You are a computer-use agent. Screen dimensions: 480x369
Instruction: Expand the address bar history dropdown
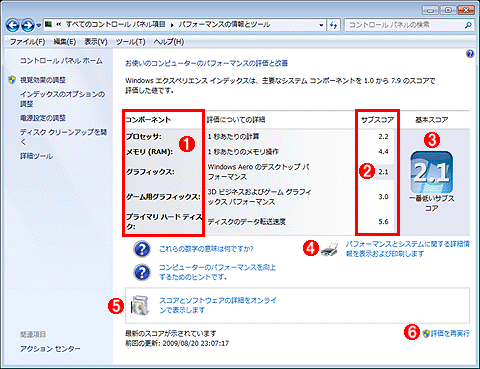[321, 25]
